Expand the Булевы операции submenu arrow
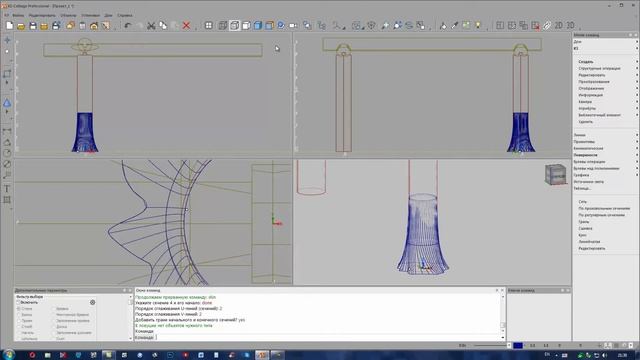 click(636, 162)
